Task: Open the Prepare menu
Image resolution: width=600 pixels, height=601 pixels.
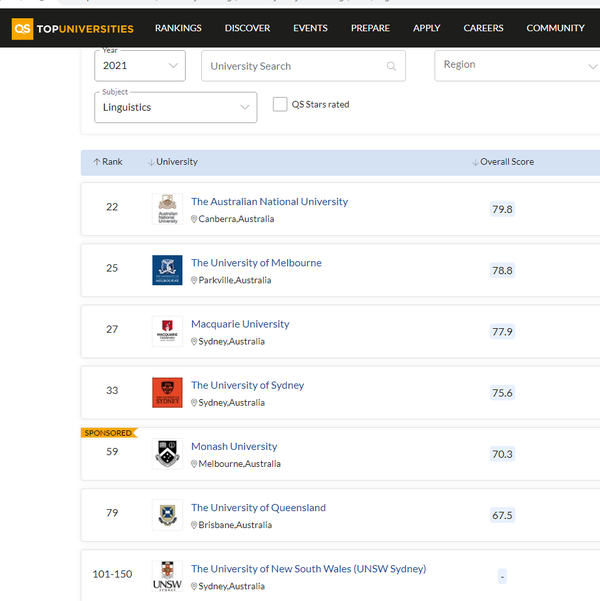Action: pos(370,28)
